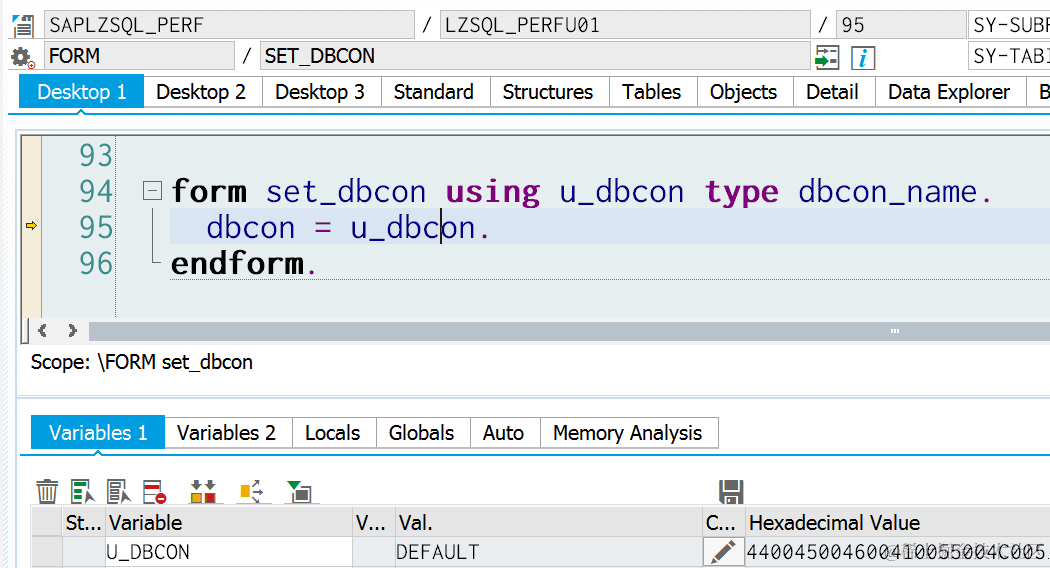Click the V... column header

tap(374, 522)
